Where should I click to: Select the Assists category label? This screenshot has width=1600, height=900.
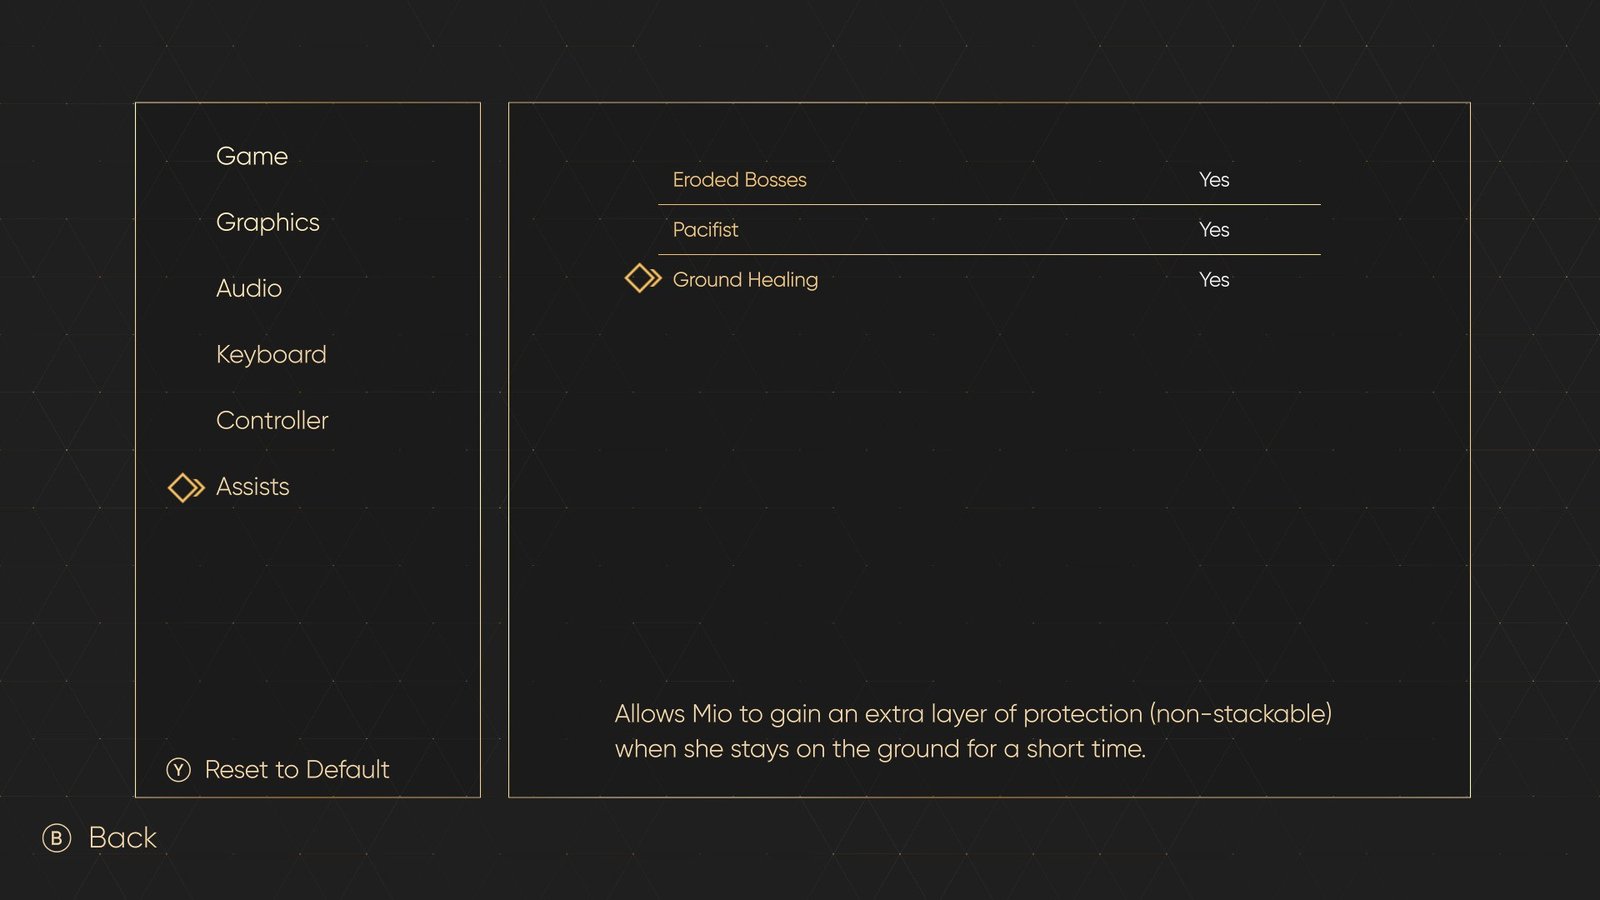[253, 486]
